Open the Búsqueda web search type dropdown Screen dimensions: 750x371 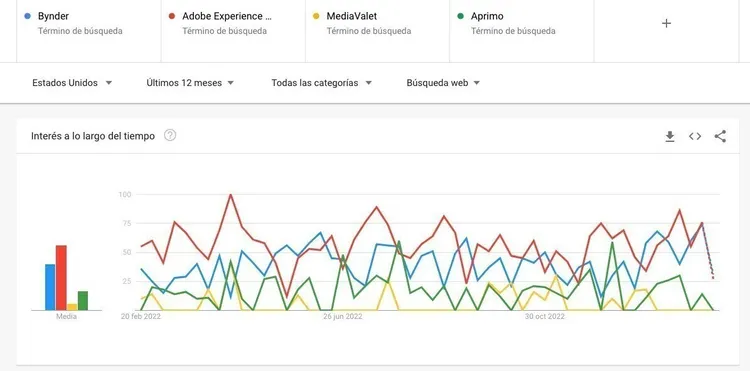(443, 83)
